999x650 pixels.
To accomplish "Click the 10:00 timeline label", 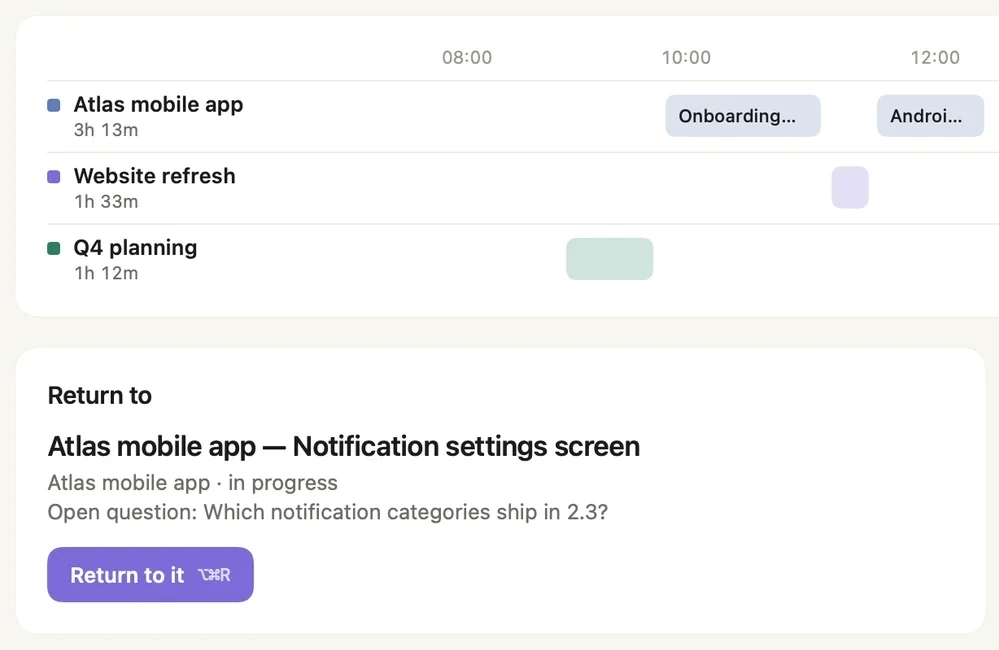I will click(x=686, y=57).
